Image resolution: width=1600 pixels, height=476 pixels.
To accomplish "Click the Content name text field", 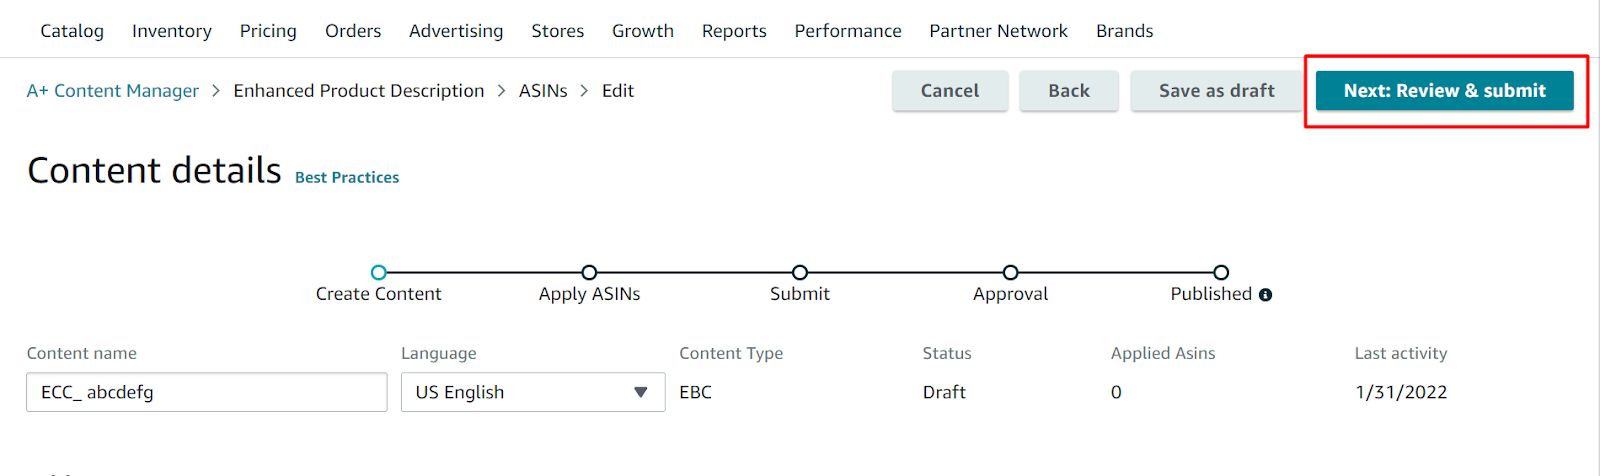I will (x=206, y=392).
